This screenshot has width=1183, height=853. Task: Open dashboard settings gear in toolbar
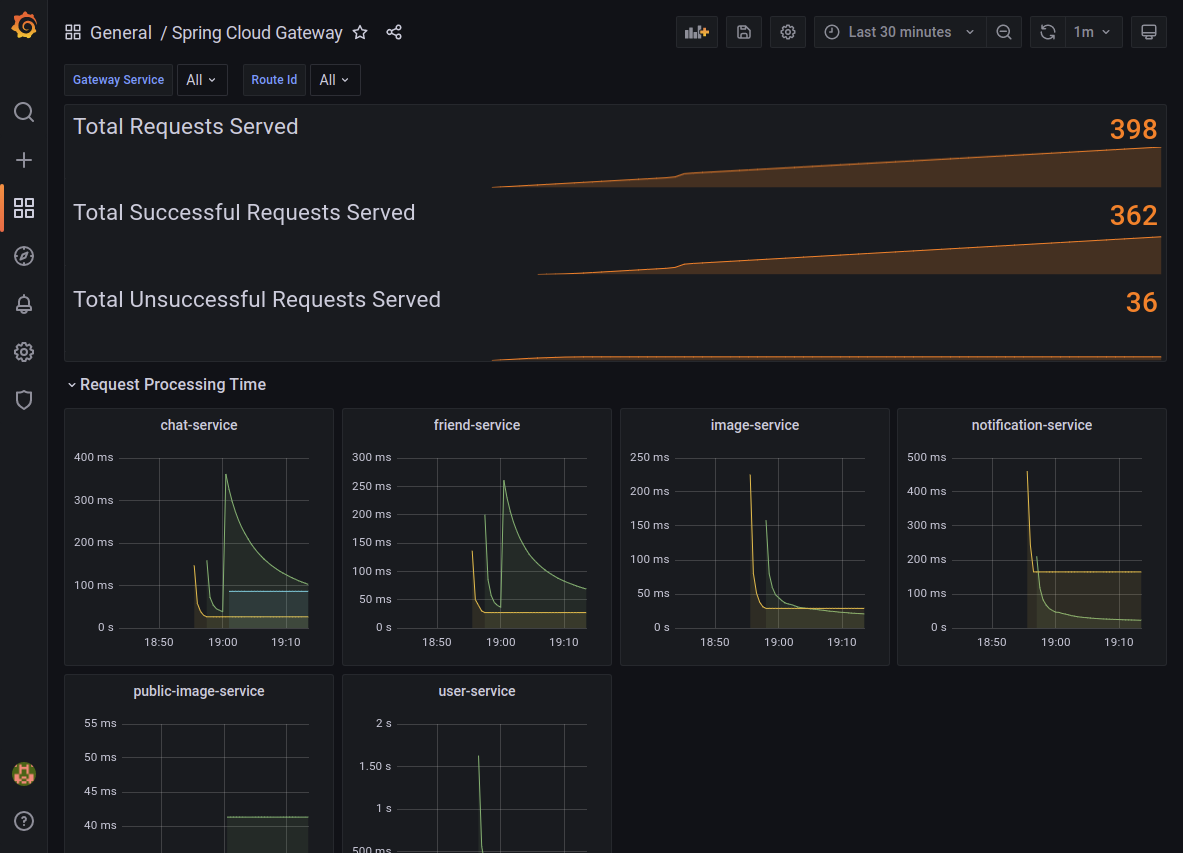coord(788,32)
